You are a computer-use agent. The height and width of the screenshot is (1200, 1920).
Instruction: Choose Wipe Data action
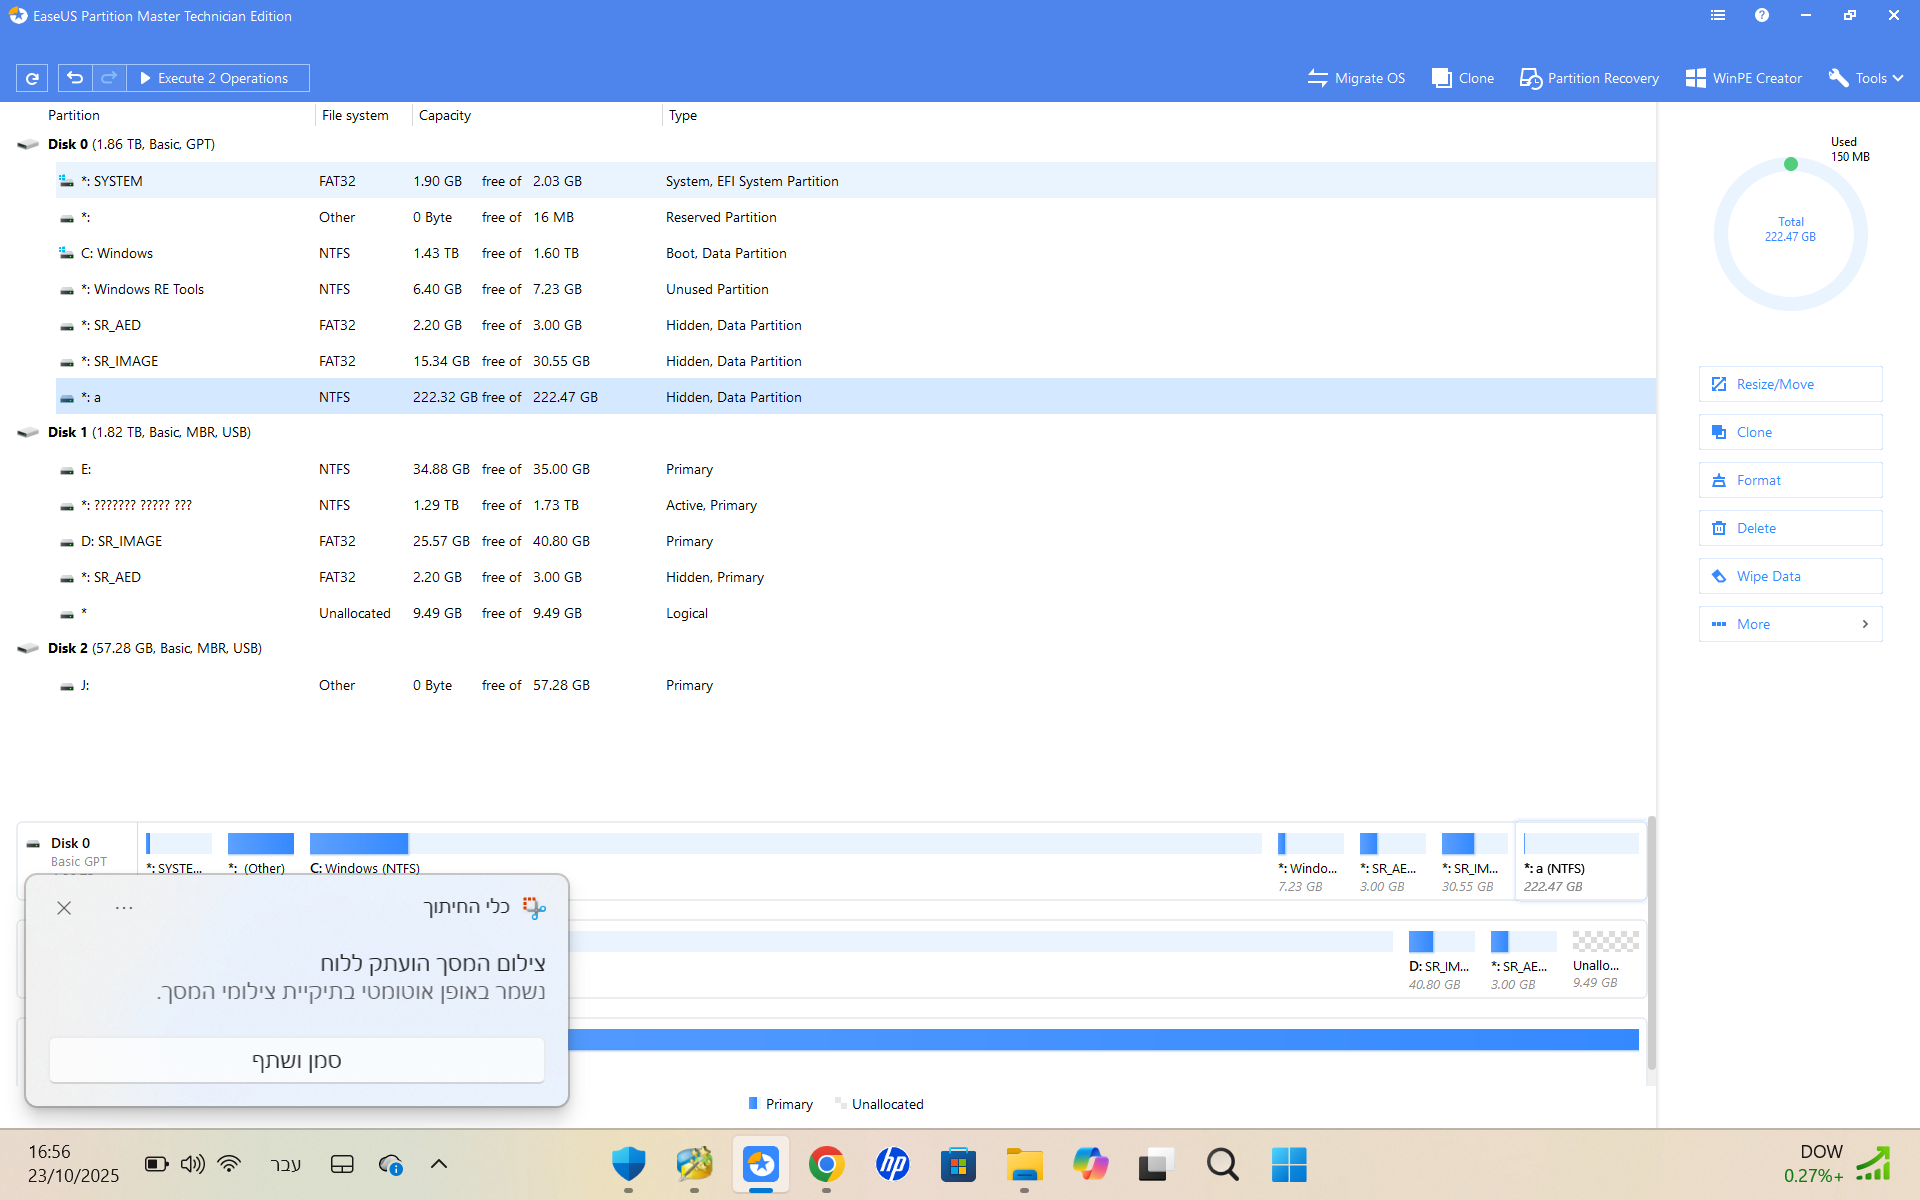tap(1789, 576)
